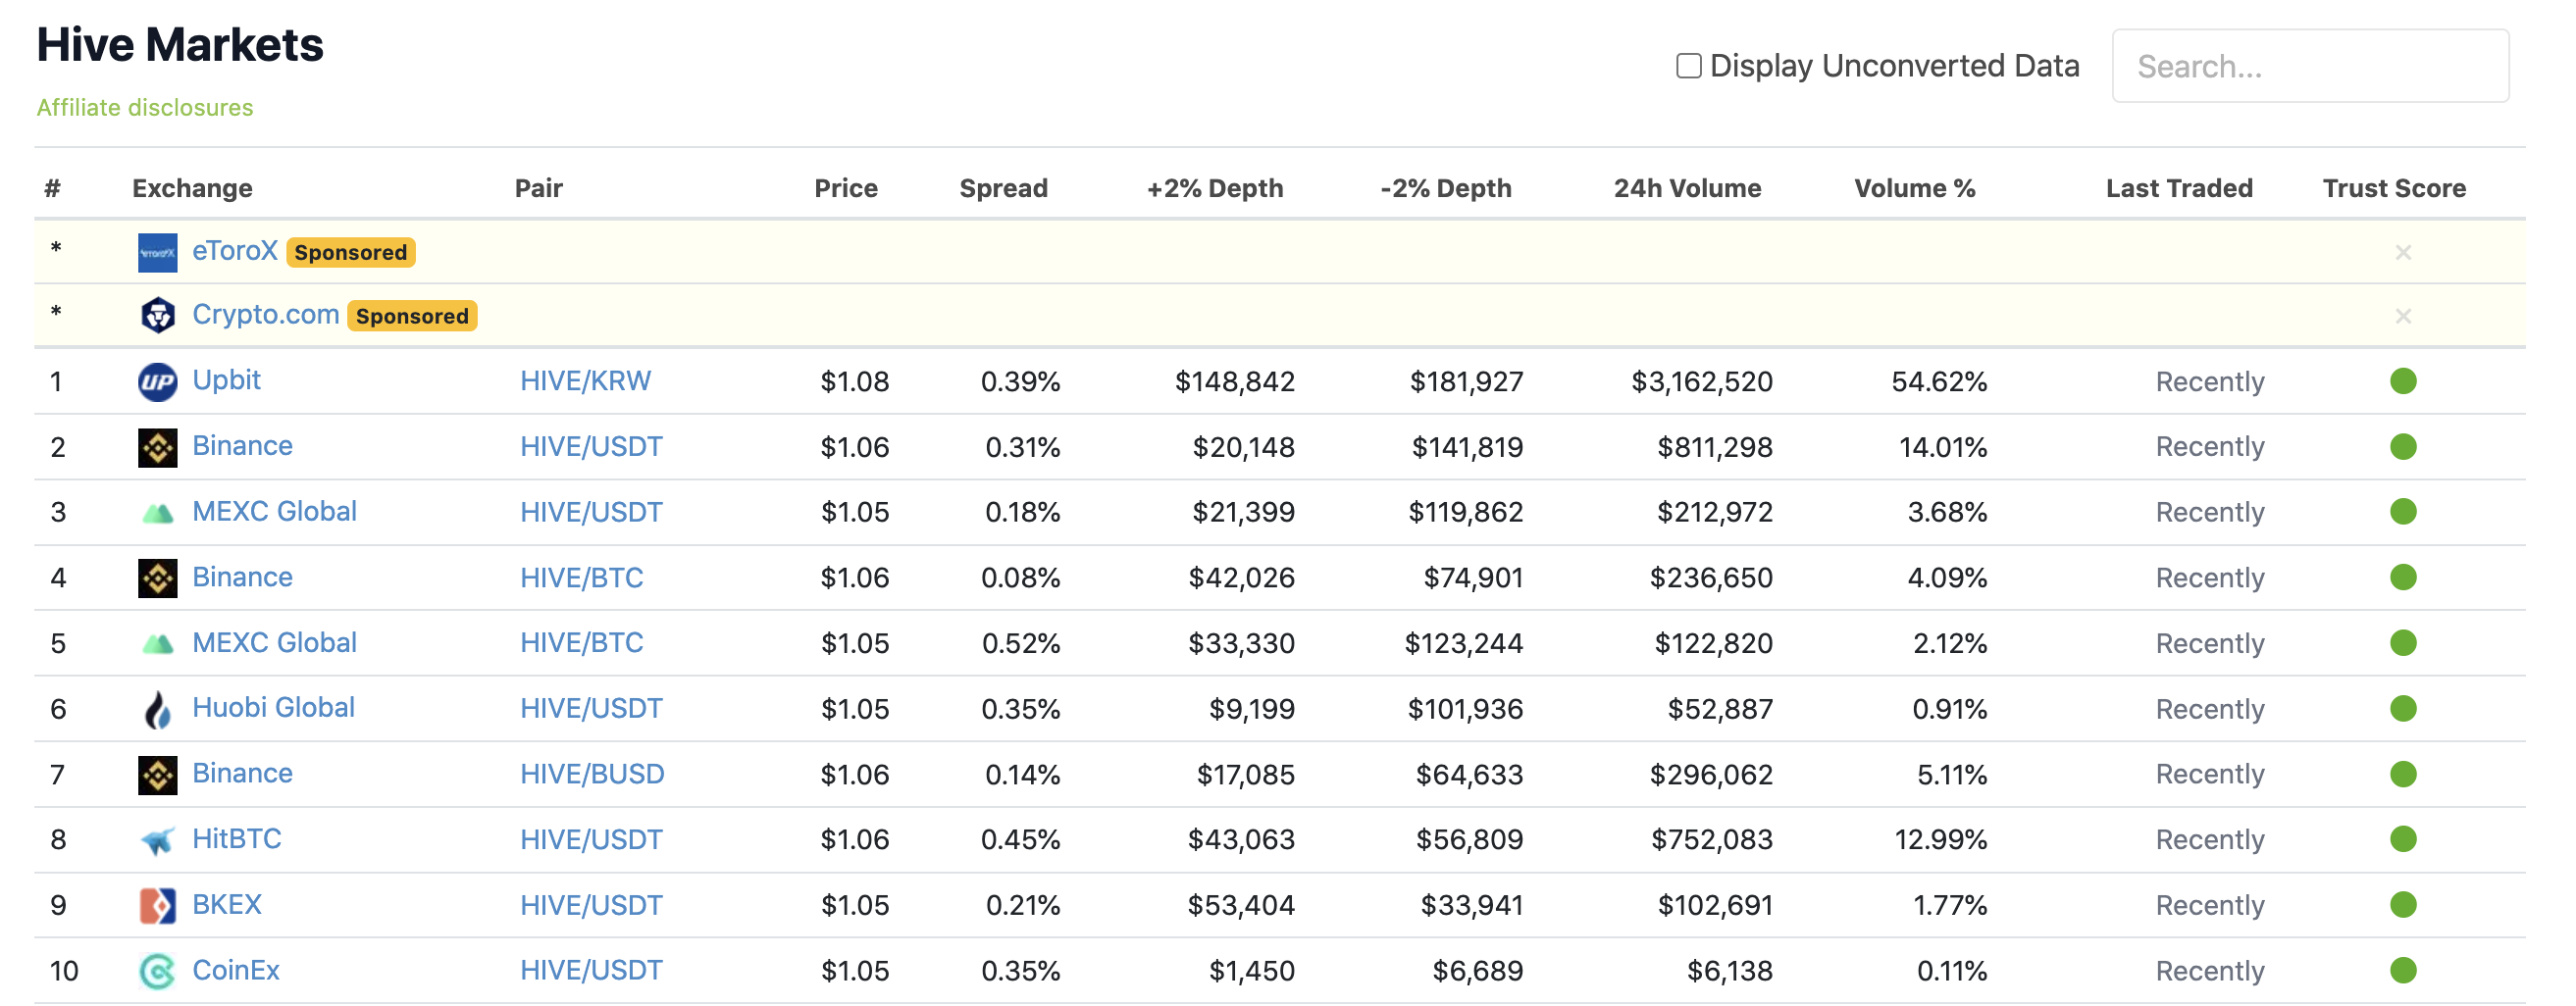The image size is (2576, 1006).
Task: Sort by Volume % column header
Action: point(1914,188)
